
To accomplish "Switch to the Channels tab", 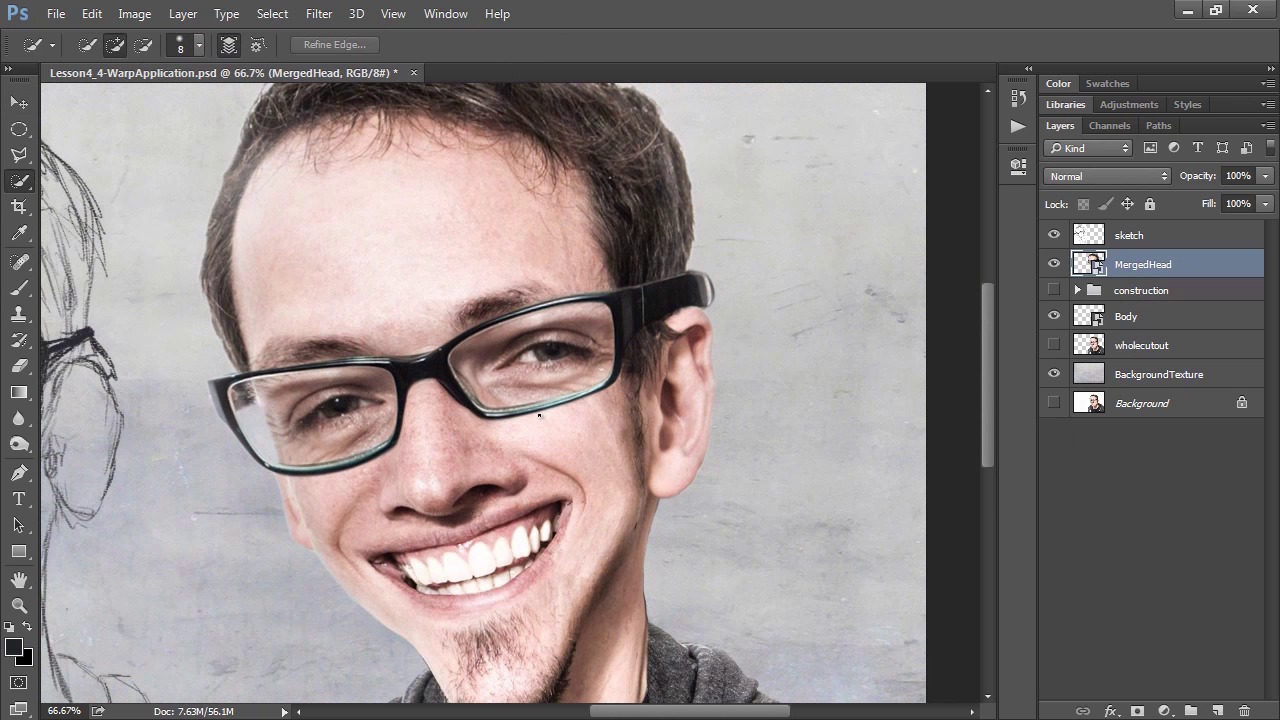I will (1109, 126).
